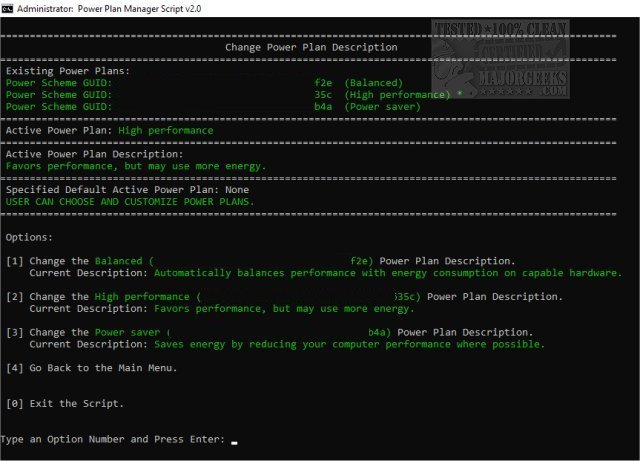The width and height of the screenshot is (640, 461).
Task: Click the 'Change Power Plan Description' heading
Action: (311, 47)
